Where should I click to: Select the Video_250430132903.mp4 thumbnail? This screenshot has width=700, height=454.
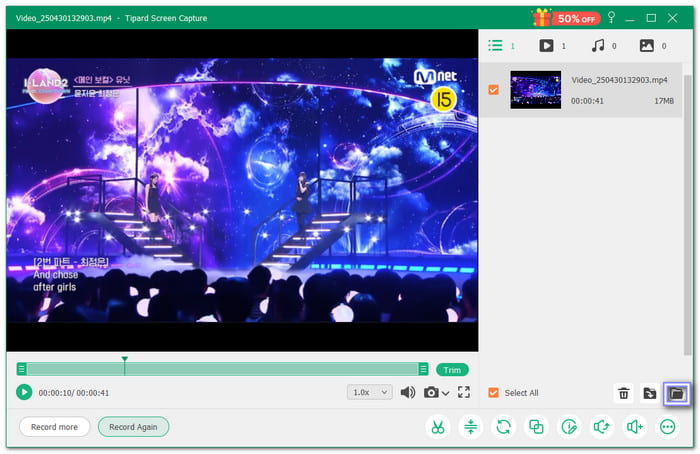536,90
